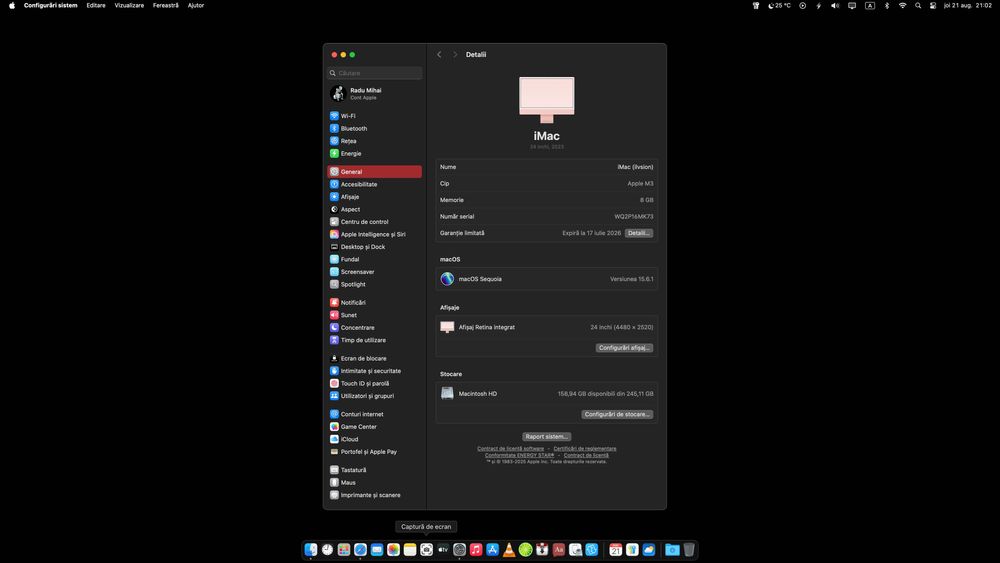This screenshot has width=1000, height=563.
Task: Open Control Center in menu bar
Action: click(x=932, y=5)
